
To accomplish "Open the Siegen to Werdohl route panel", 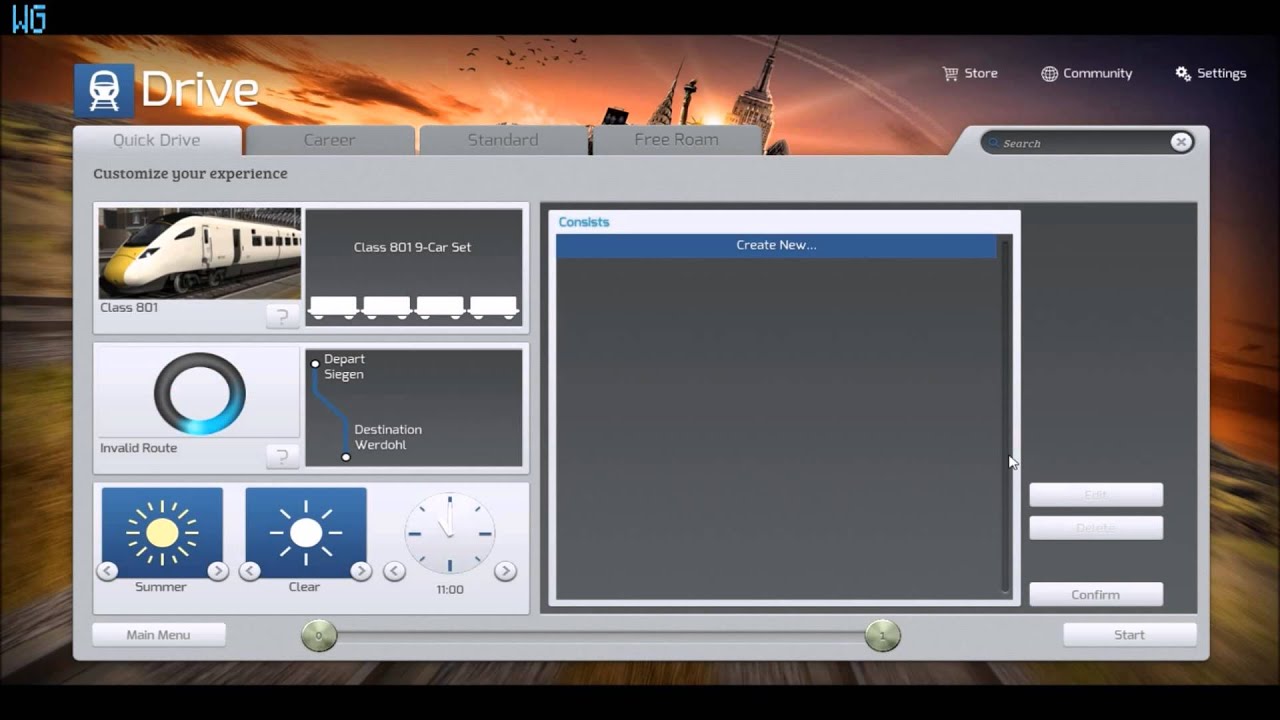I will click(x=413, y=407).
